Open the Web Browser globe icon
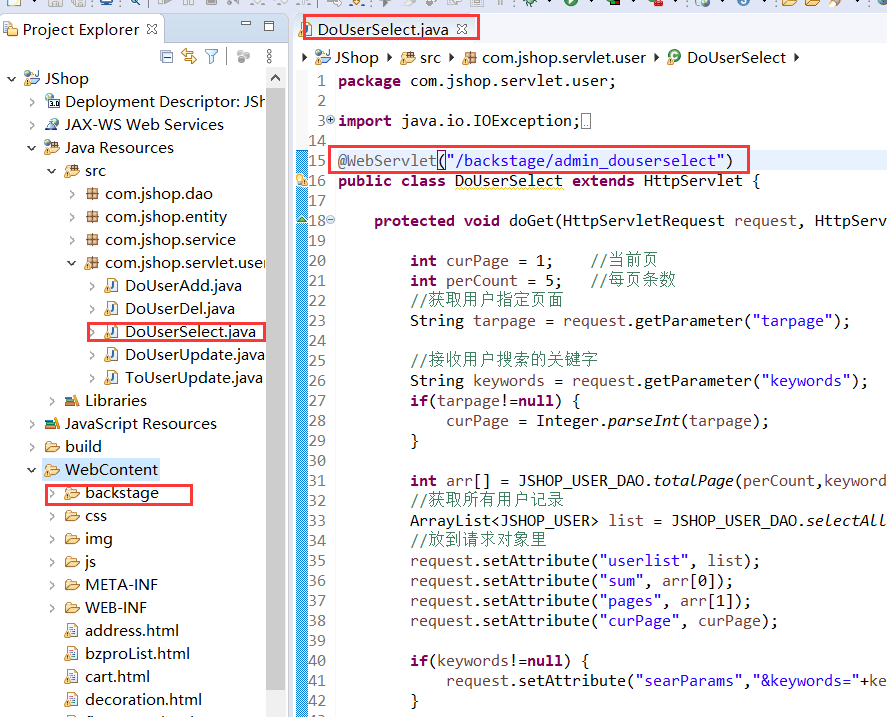Image resolution: width=887 pixels, height=717 pixels. [x=702, y=5]
